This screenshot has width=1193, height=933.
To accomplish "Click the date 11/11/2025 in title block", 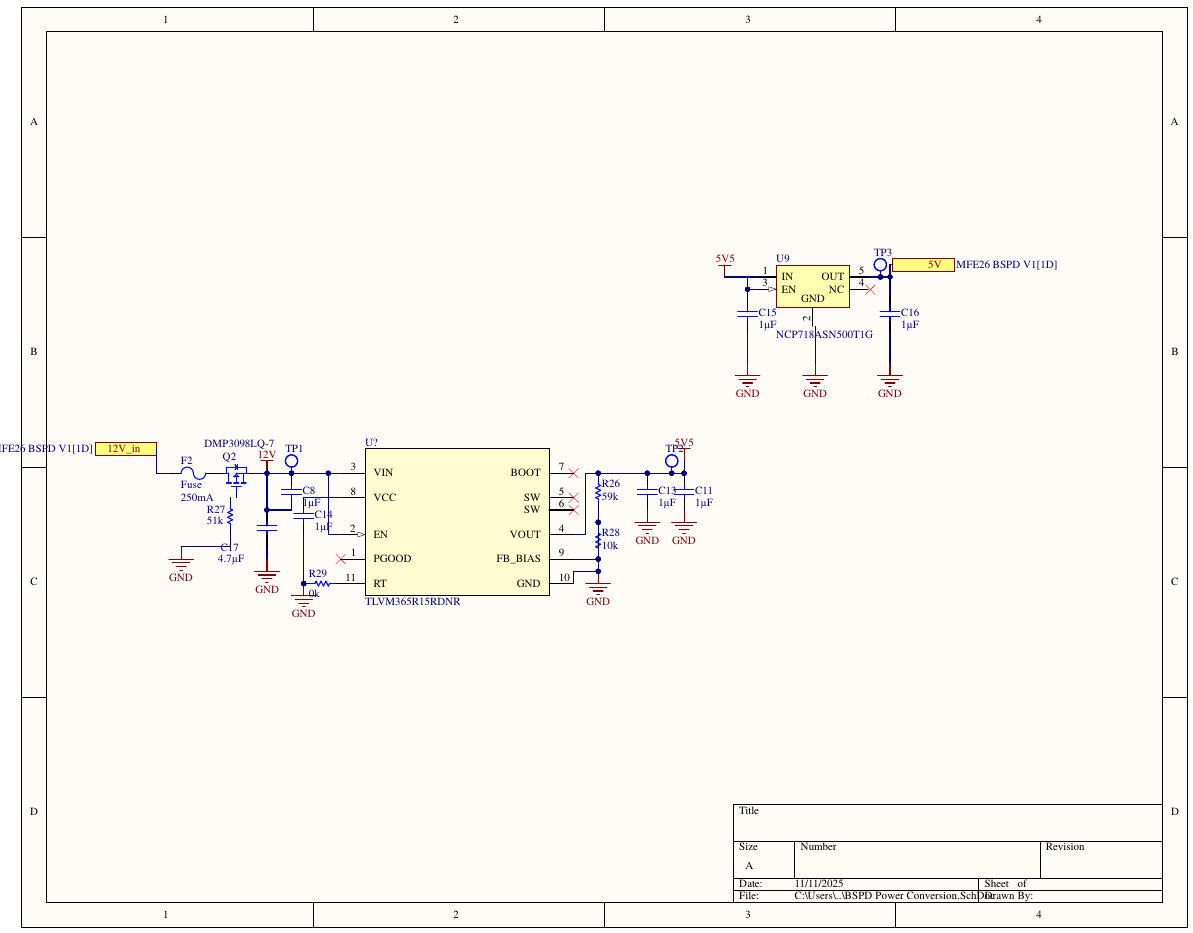I will pyautogui.click(x=819, y=884).
